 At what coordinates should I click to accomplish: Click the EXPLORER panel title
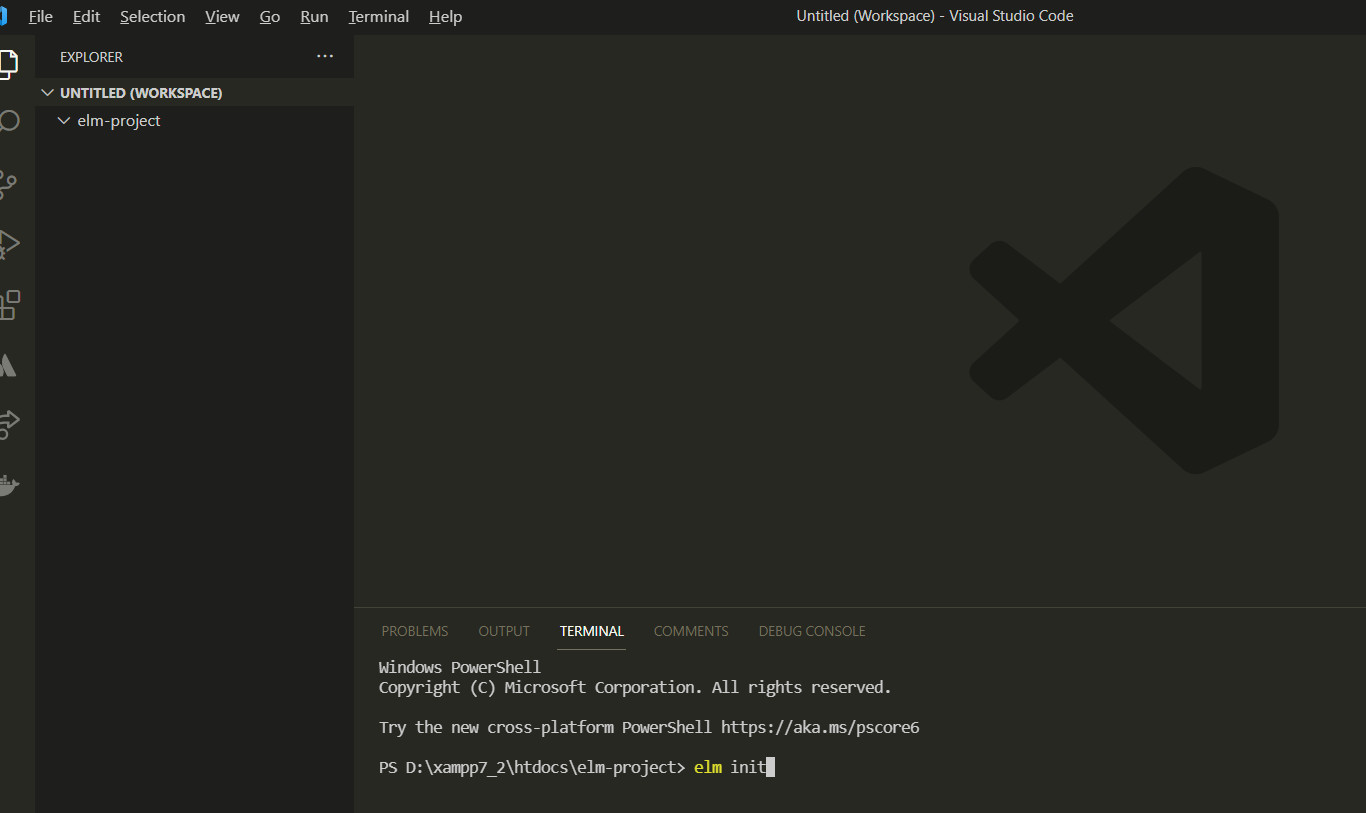[x=91, y=57]
